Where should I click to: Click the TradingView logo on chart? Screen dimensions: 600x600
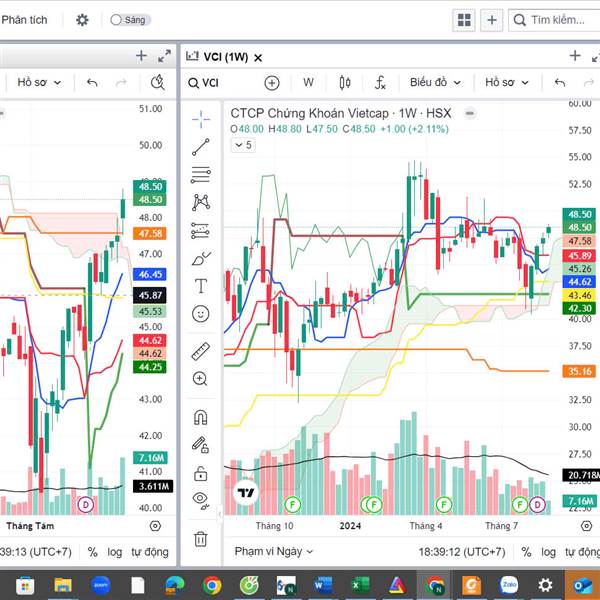coord(246,492)
